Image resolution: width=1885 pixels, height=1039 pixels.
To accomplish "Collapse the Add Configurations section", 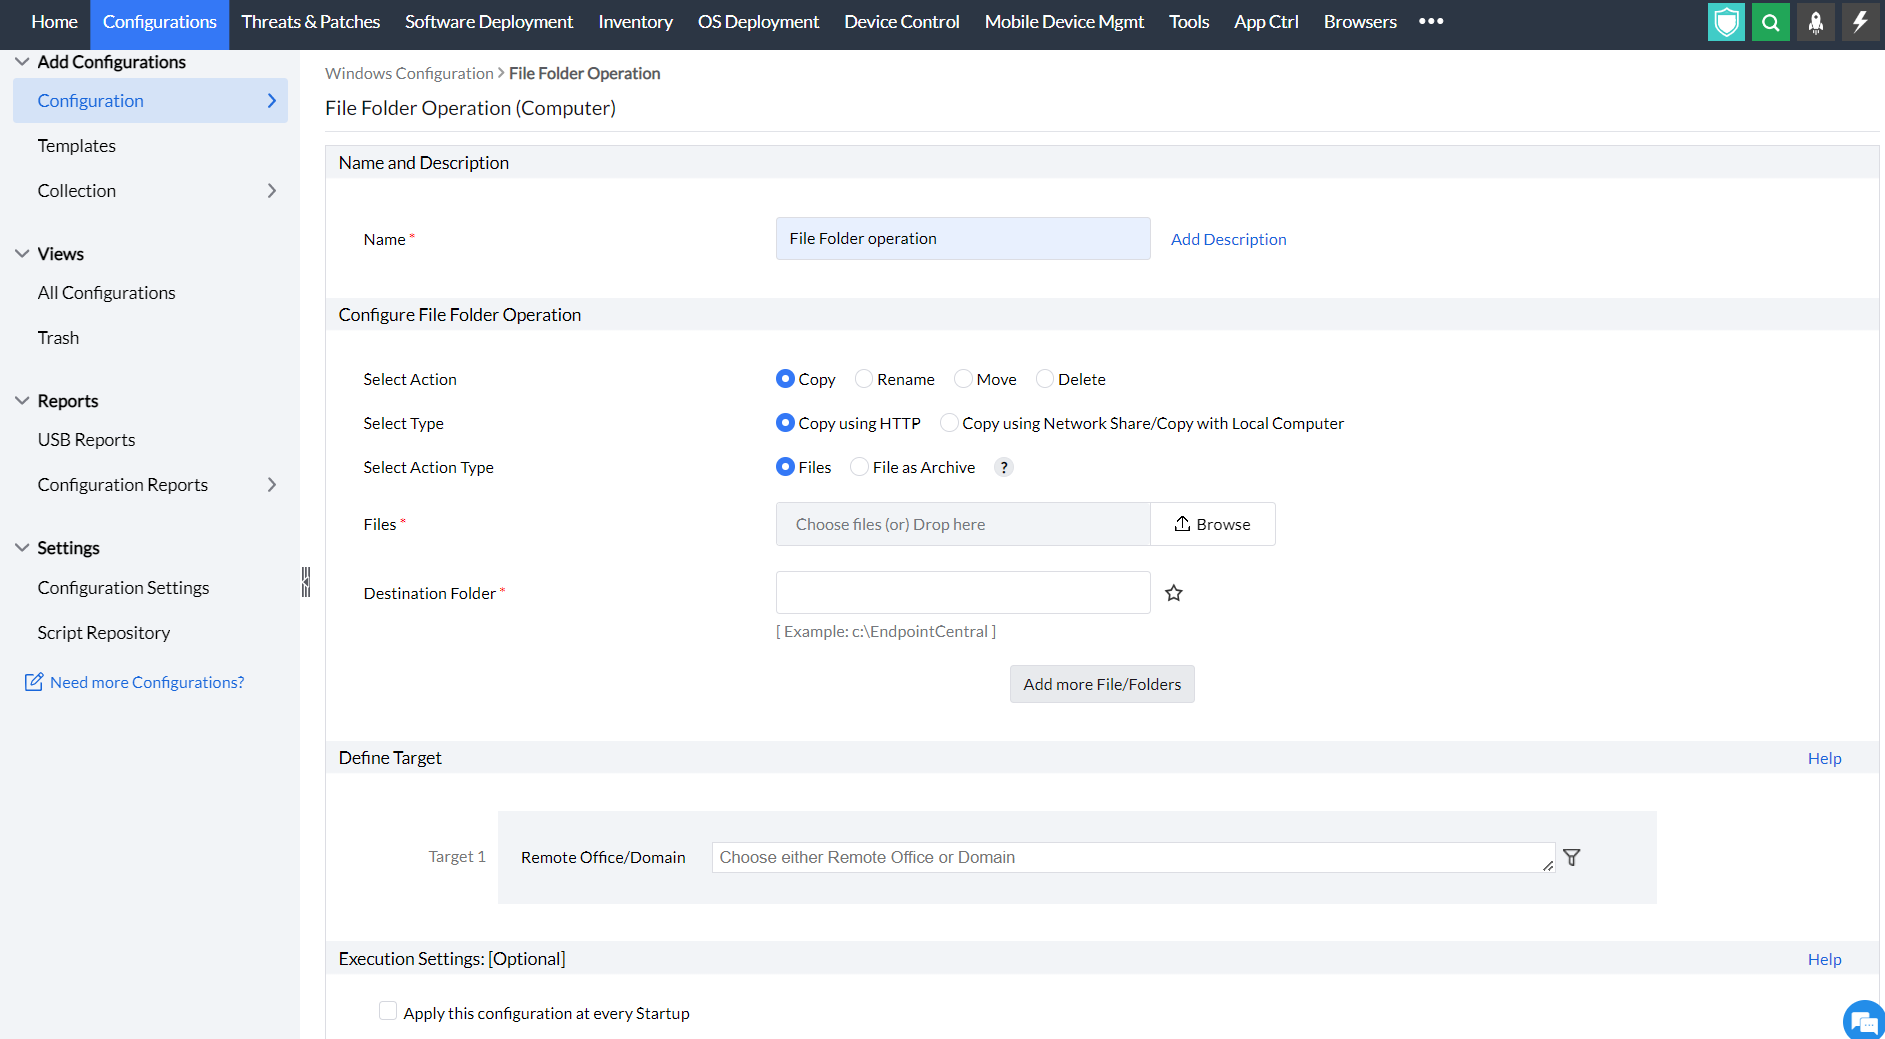I will (x=22, y=62).
